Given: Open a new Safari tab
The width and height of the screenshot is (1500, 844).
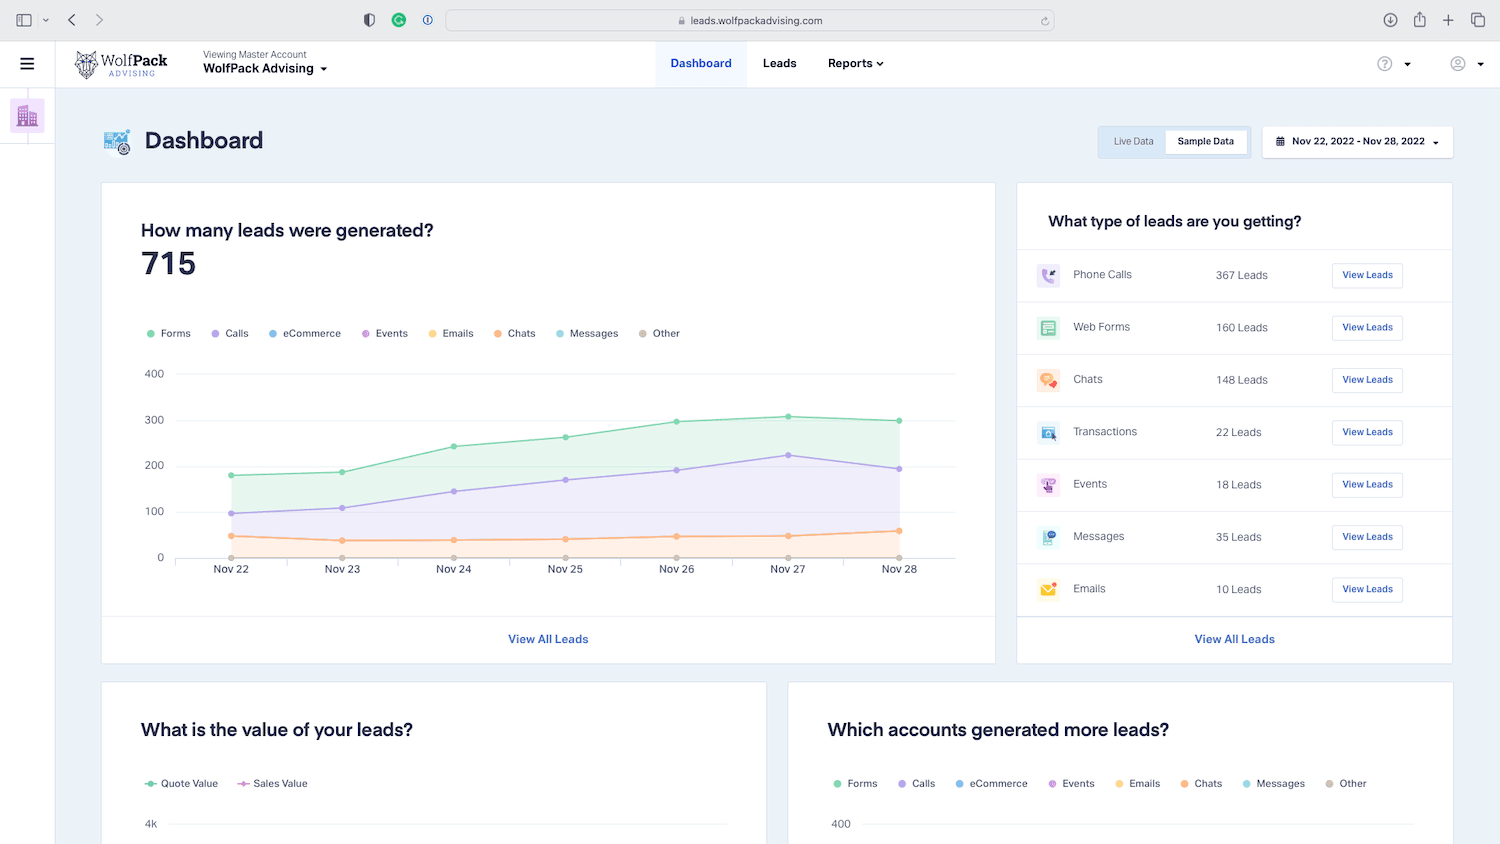Looking at the screenshot, I should [1448, 20].
